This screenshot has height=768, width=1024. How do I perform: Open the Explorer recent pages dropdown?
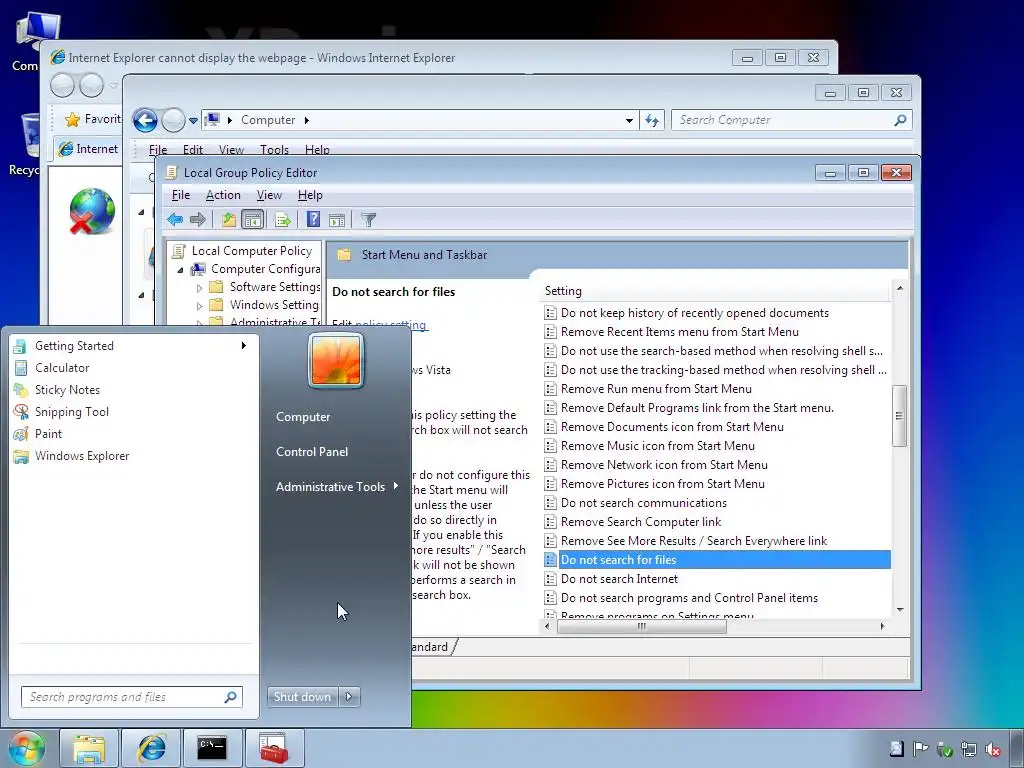coord(193,120)
